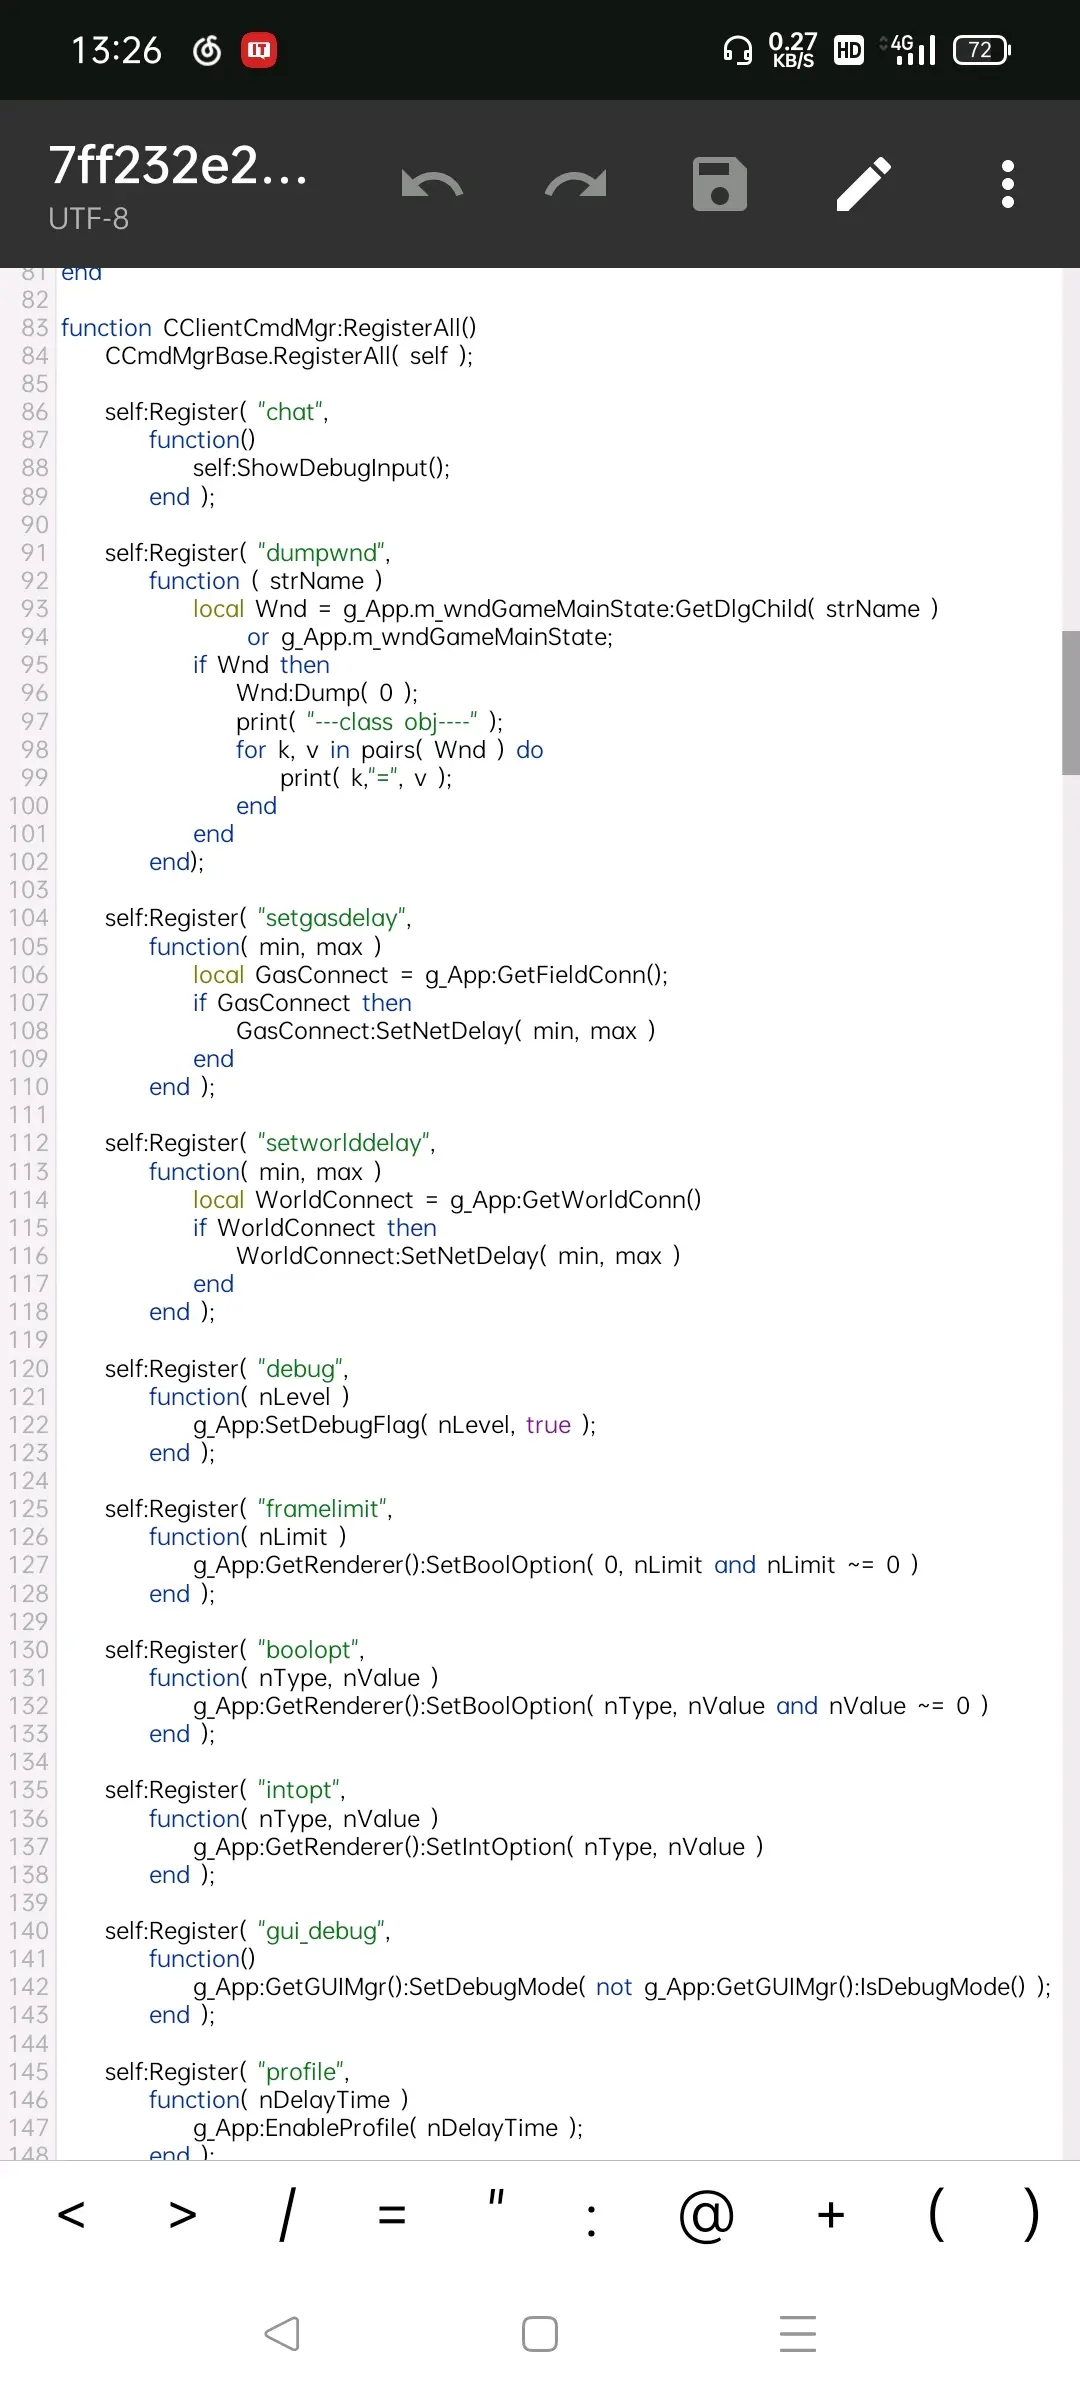The width and height of the screenshot is (1080, 2400).
Task: Tap "or g_App.m_wndGameMainState;" on line 94
Action: pos(430,637)
